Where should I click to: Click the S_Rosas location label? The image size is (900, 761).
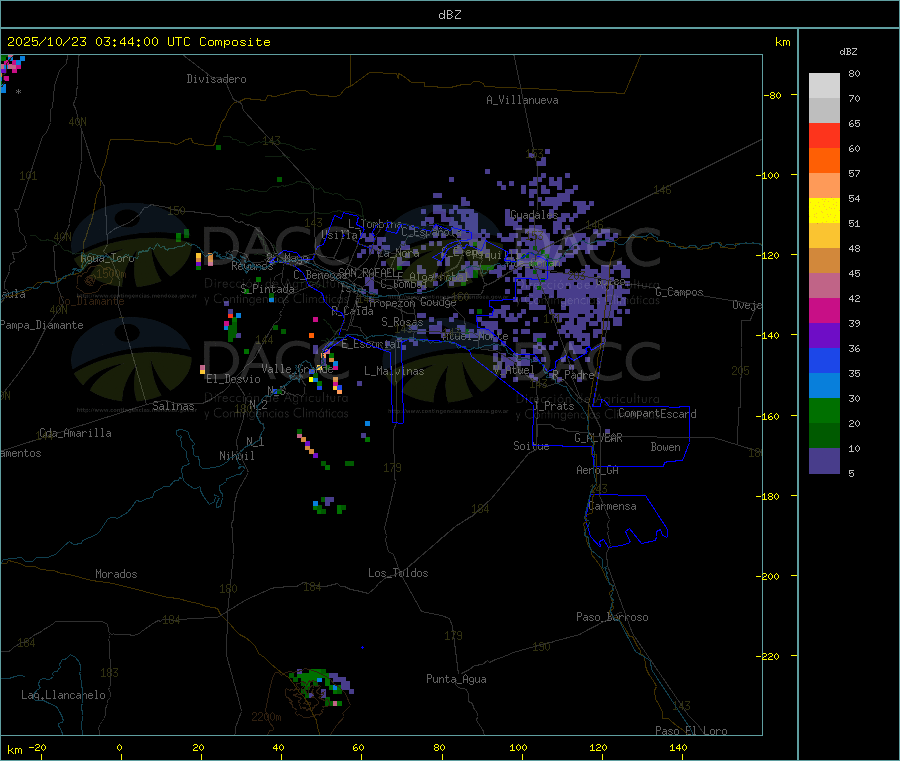coord(402,322)
